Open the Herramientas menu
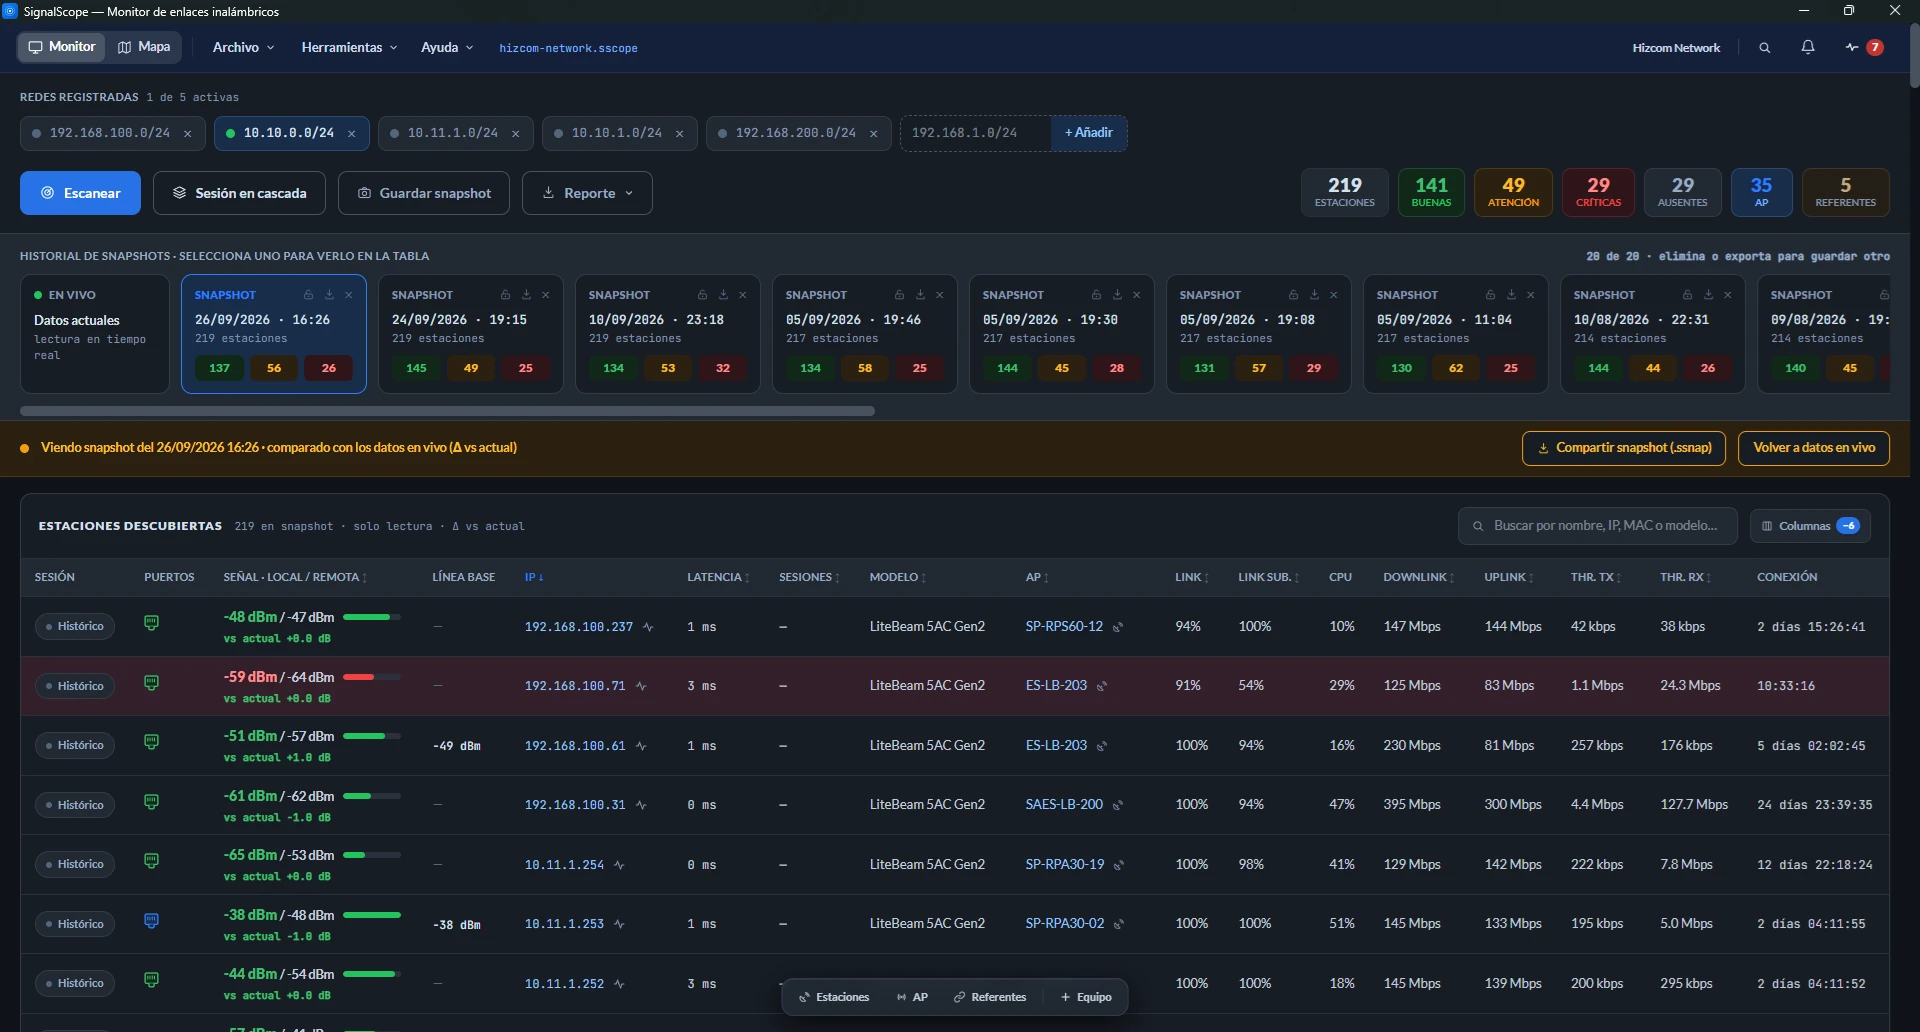 click(x=349, y=48)
